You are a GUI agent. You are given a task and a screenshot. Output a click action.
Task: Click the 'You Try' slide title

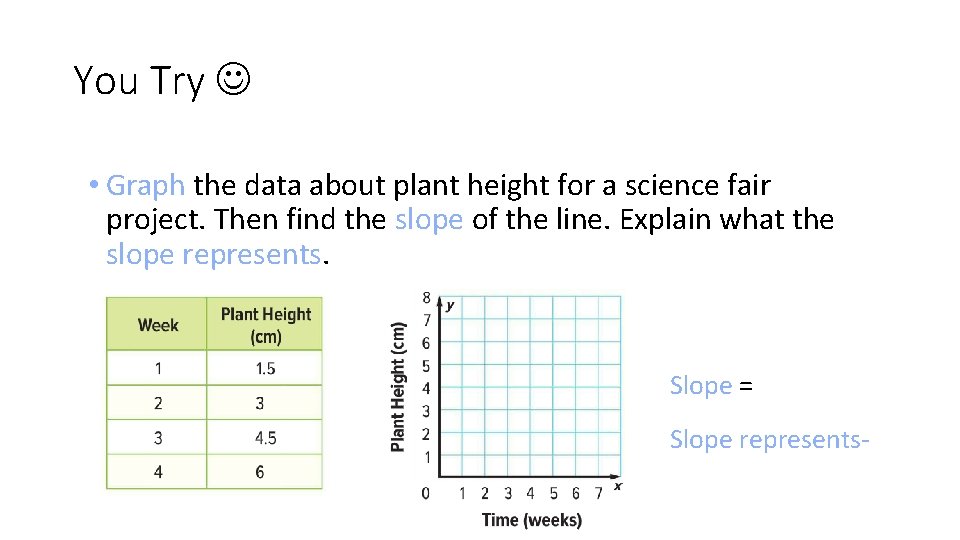click(139, 81)
